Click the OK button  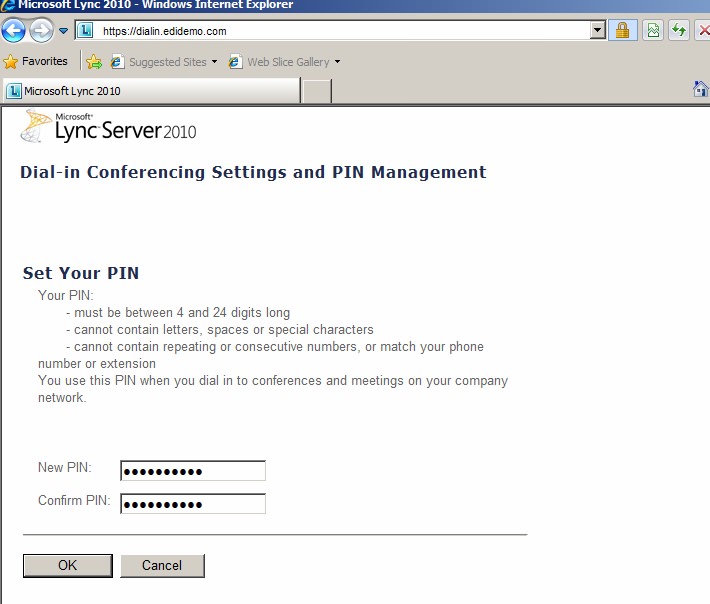point(67,566)
